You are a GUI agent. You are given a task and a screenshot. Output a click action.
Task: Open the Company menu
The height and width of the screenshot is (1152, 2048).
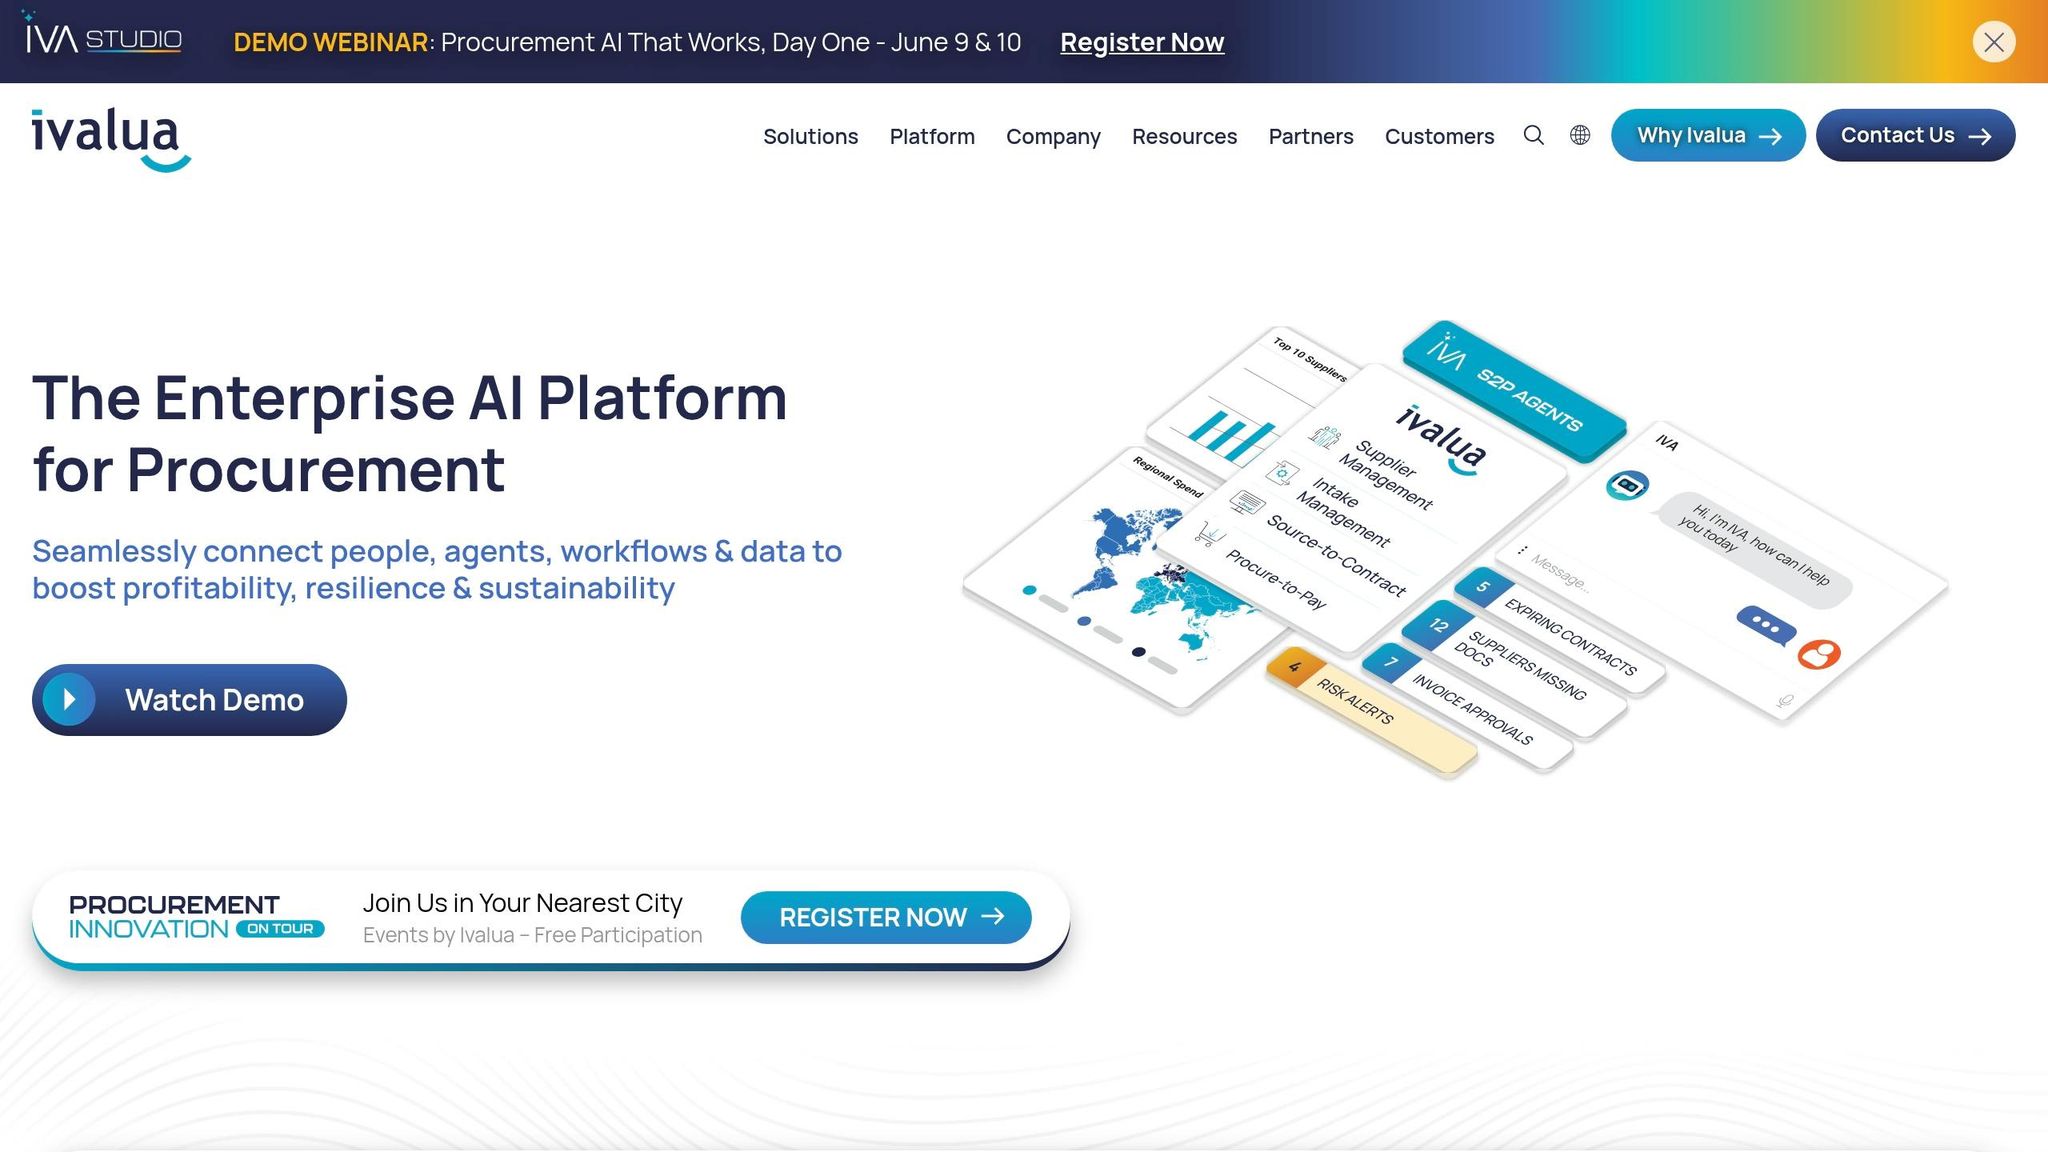point(1053,136)
